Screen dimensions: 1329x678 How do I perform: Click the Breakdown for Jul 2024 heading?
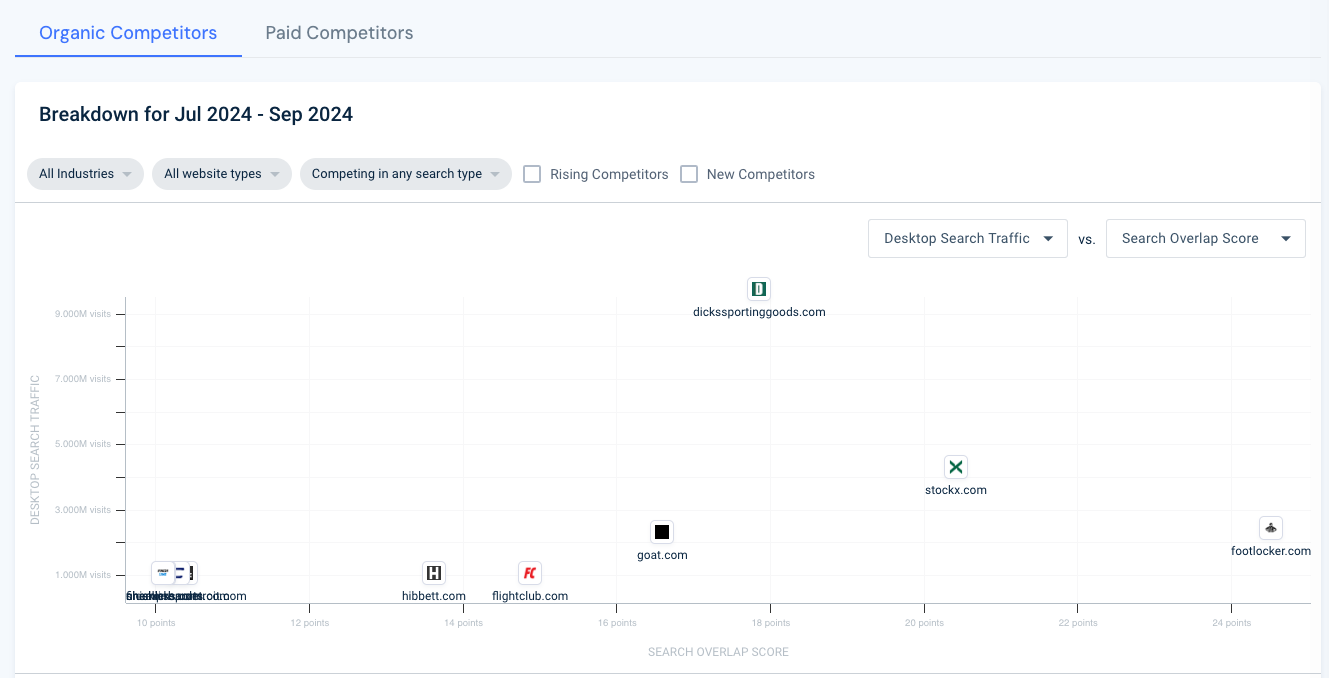point(196,114)
